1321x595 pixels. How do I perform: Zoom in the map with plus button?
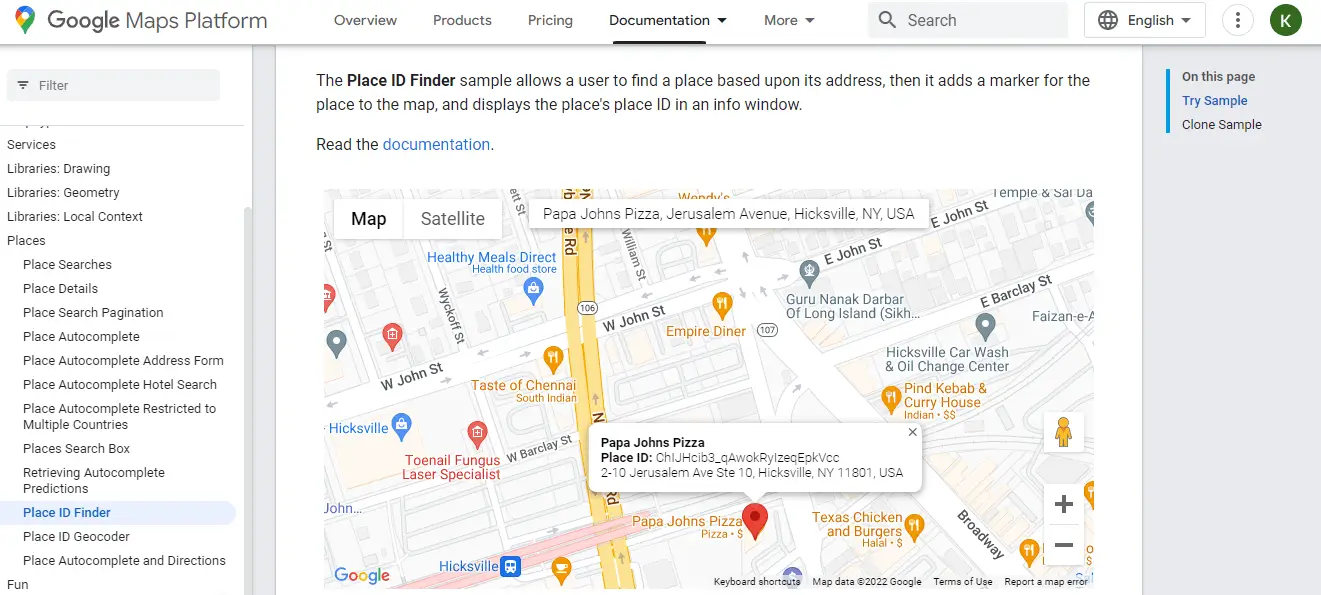tap(1063, 505)
